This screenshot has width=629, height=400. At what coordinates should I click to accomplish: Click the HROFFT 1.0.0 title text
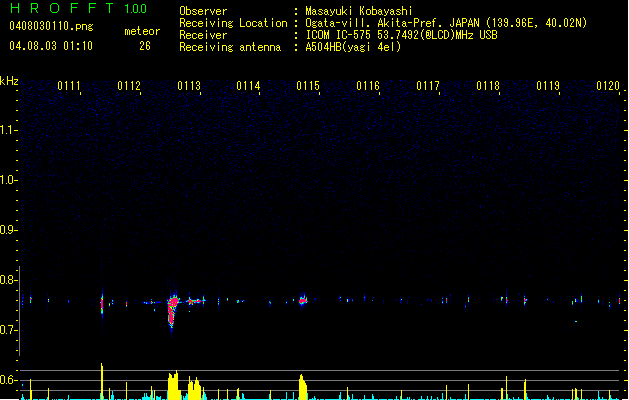(78, 8)
